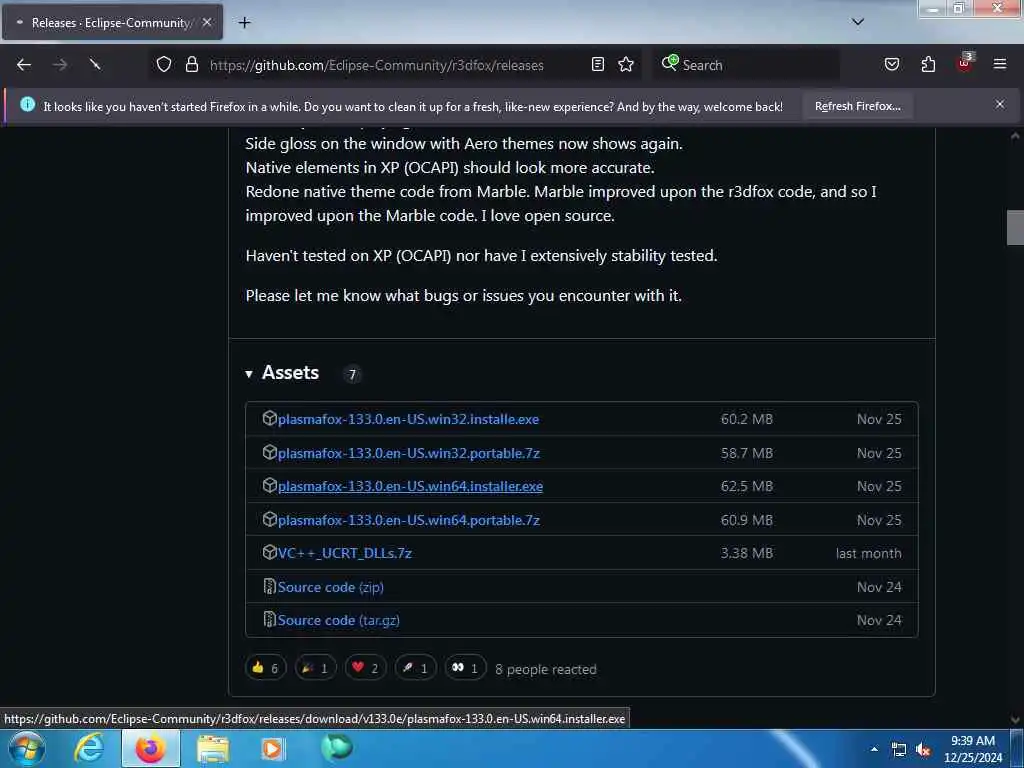Click the info icon in notification bar
The height and width of the screenshot is (768, 1024).
coord(27,104)
